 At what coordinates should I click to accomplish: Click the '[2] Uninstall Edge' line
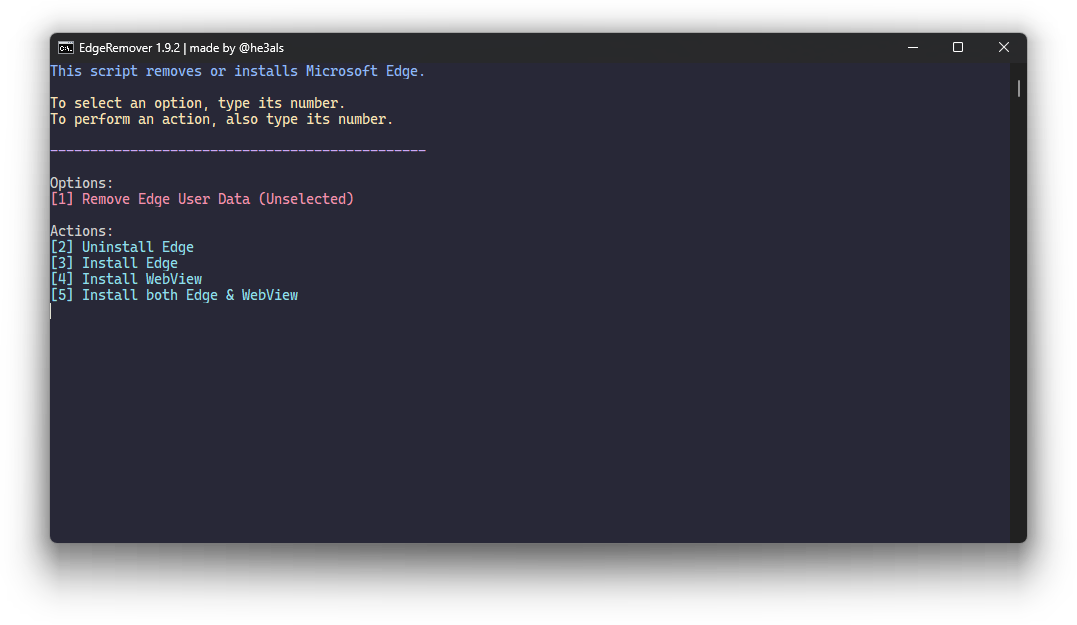(122, 247)
